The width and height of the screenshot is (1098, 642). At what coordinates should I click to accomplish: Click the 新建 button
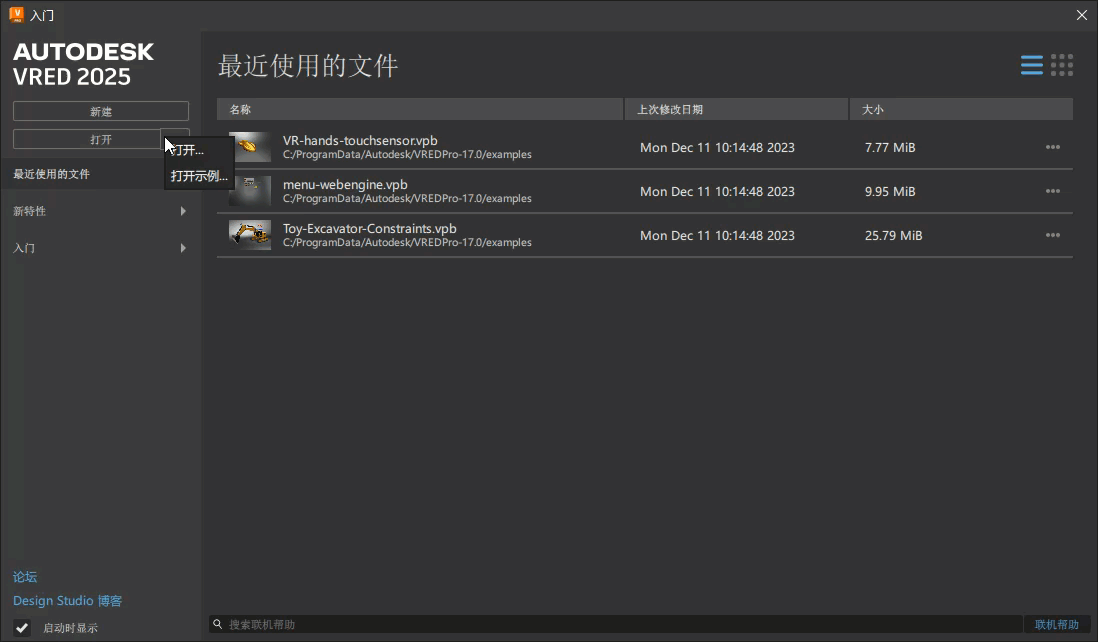[101, 111]
